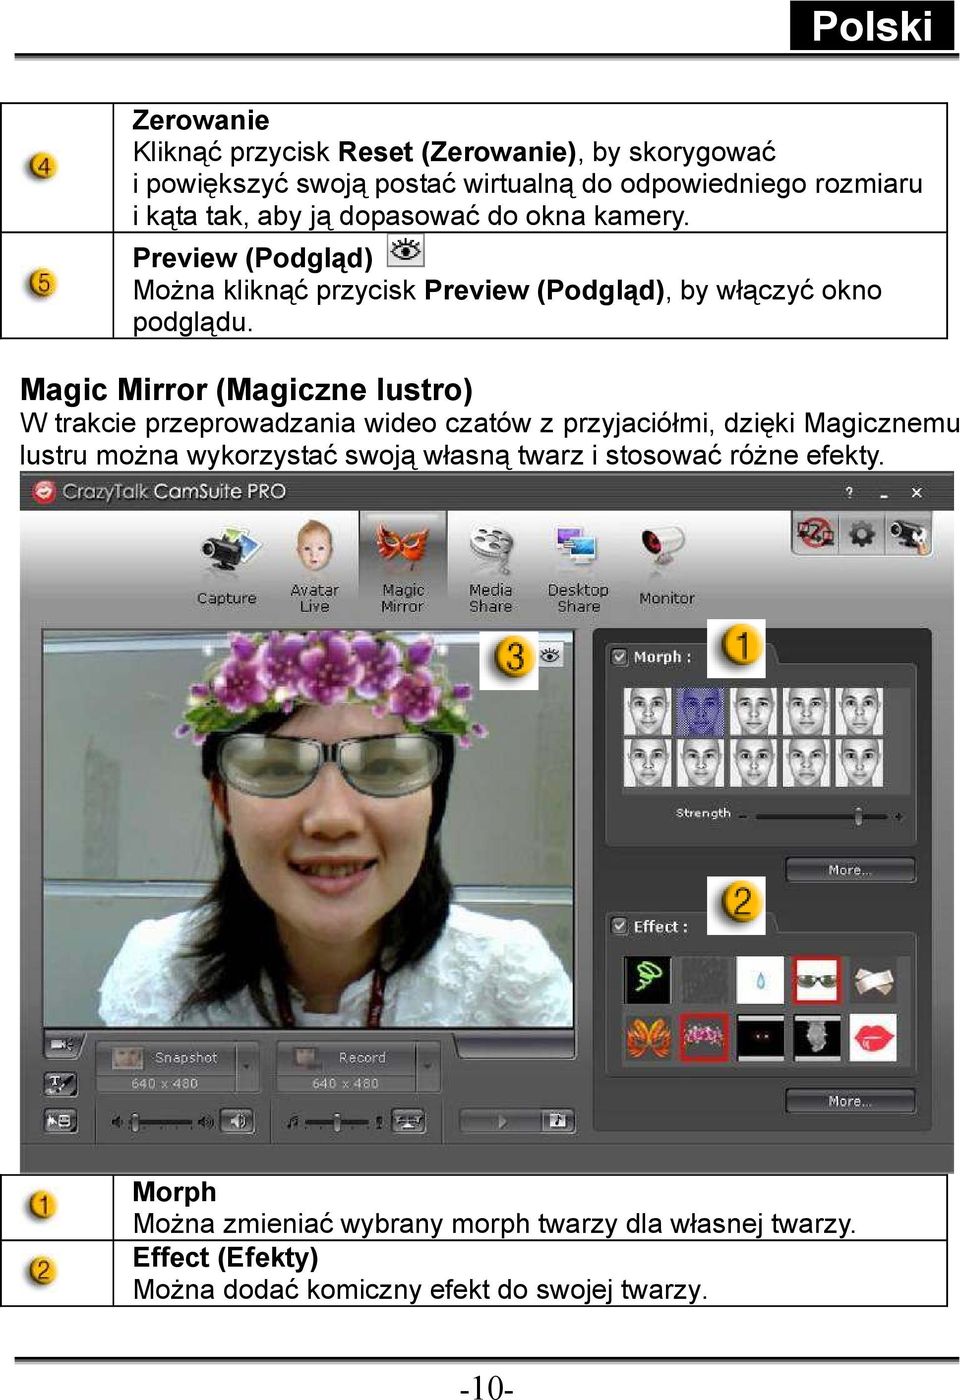The height and width of the screenshot is (1400, 960).
Task: Pick the first morph face in top row
Action: tap(647, 711)
